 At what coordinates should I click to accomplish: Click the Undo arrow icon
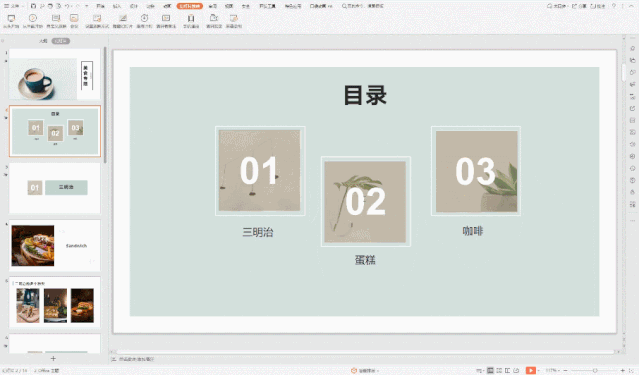[68, 6]
